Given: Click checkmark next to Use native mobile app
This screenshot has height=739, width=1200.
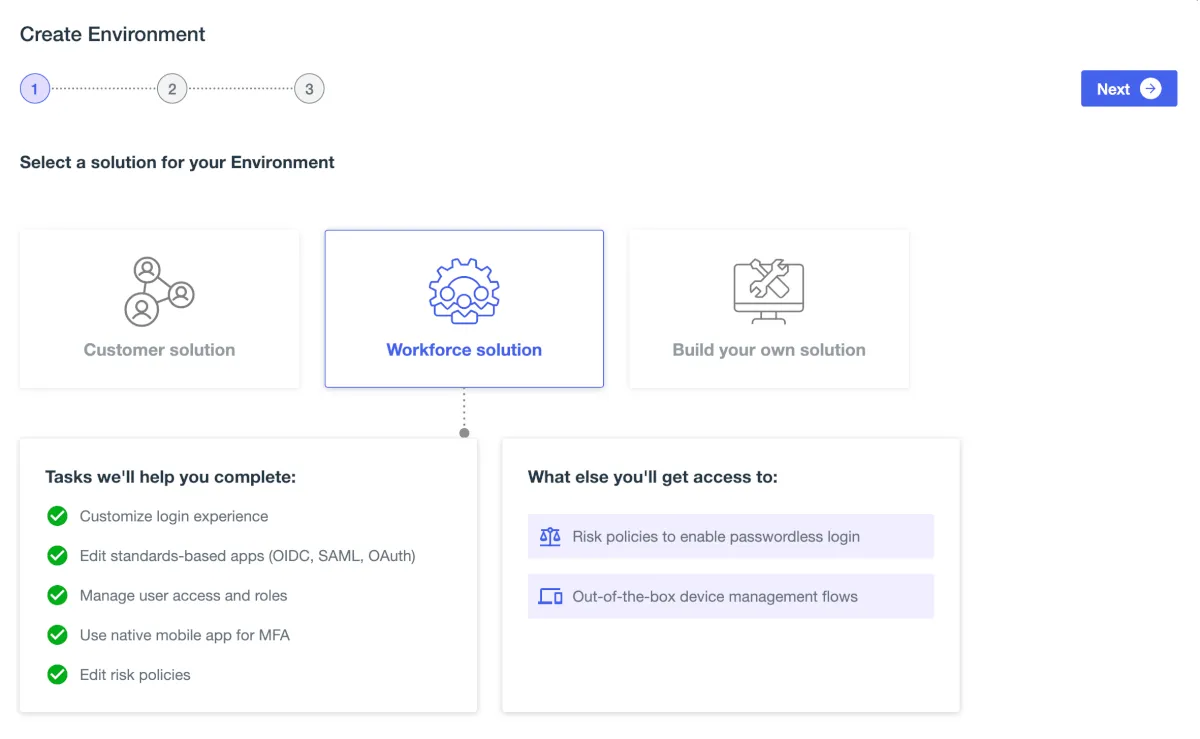Looking at the screenshot, I should (58, 635).
